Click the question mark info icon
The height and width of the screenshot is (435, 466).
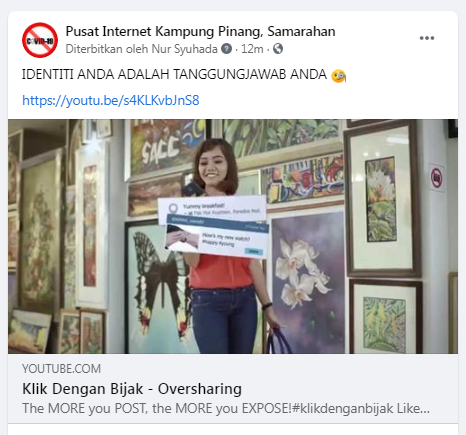(227, 49)
